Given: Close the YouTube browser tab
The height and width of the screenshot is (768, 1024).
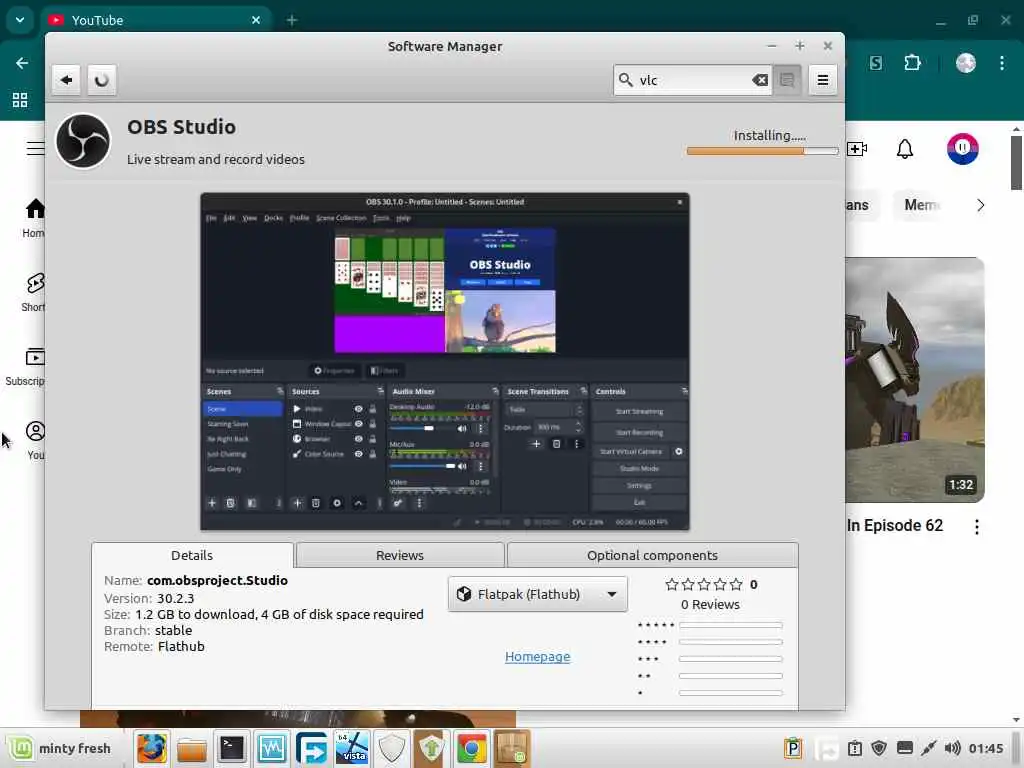Looking at the screenshot, I should coord(256,20).
